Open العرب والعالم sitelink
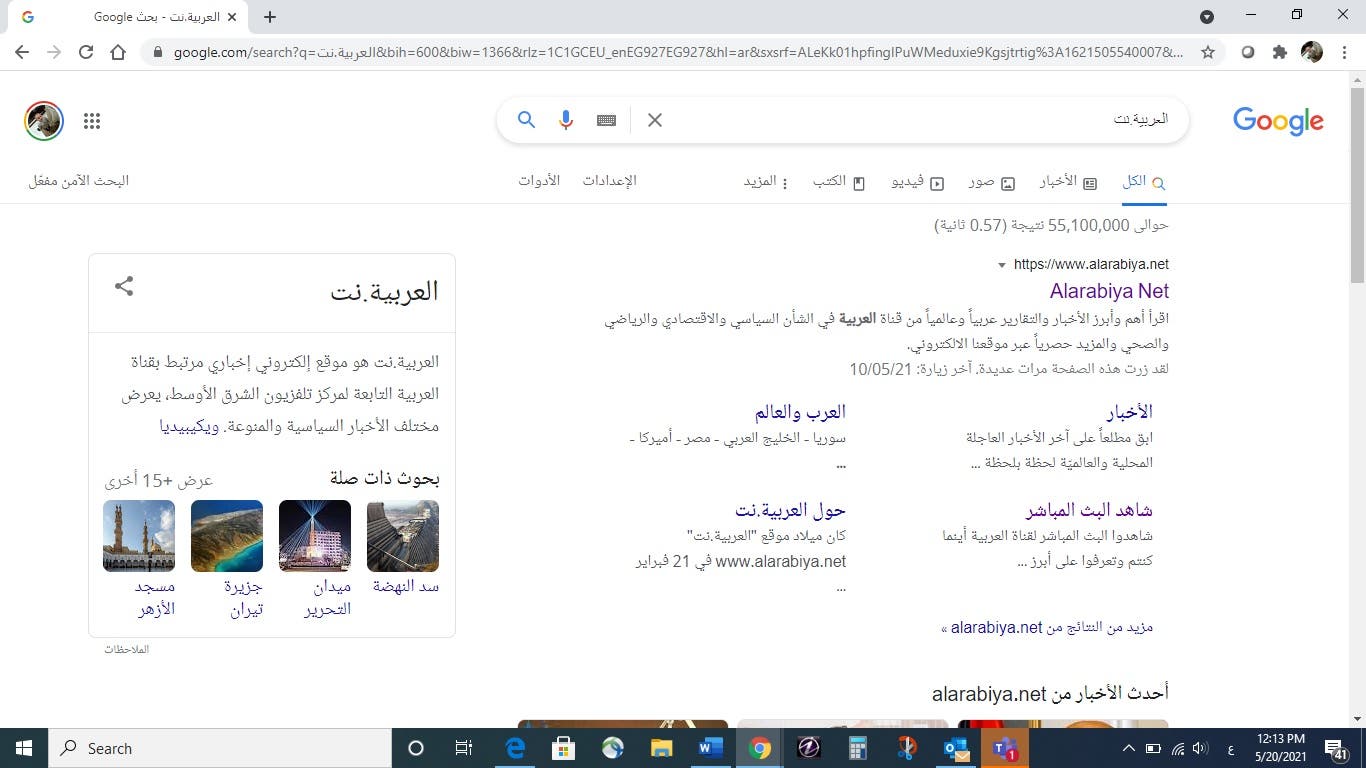 (x=800, y=412)
